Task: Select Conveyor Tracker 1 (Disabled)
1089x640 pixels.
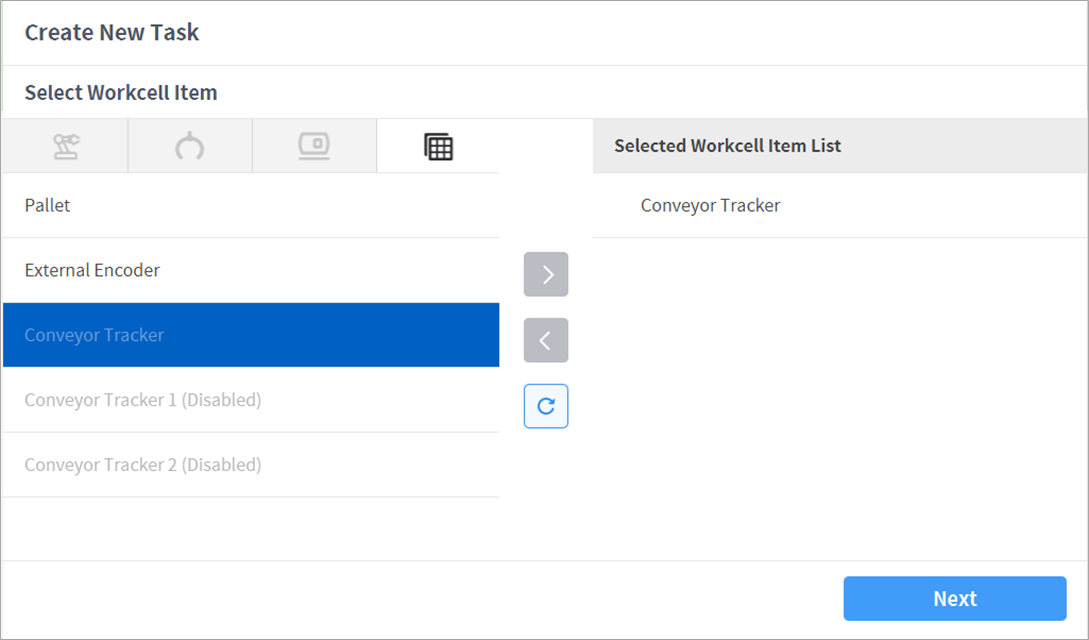Action: coord(250,400)
